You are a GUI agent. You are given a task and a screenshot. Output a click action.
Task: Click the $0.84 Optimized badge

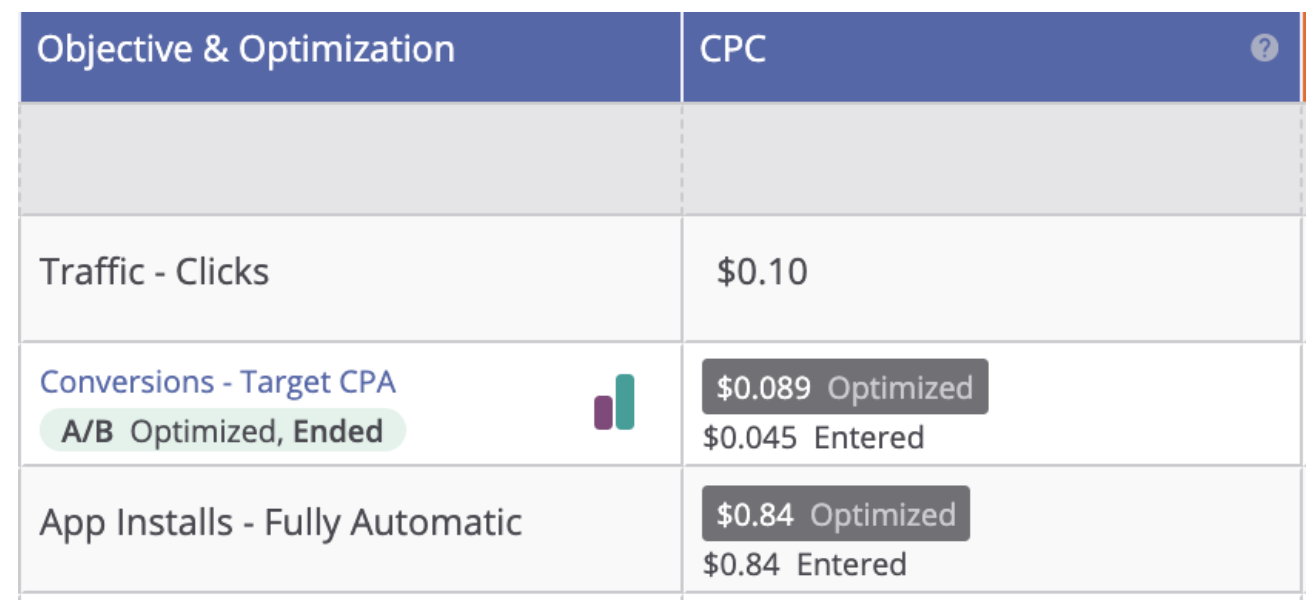click(x=835, y=515)
